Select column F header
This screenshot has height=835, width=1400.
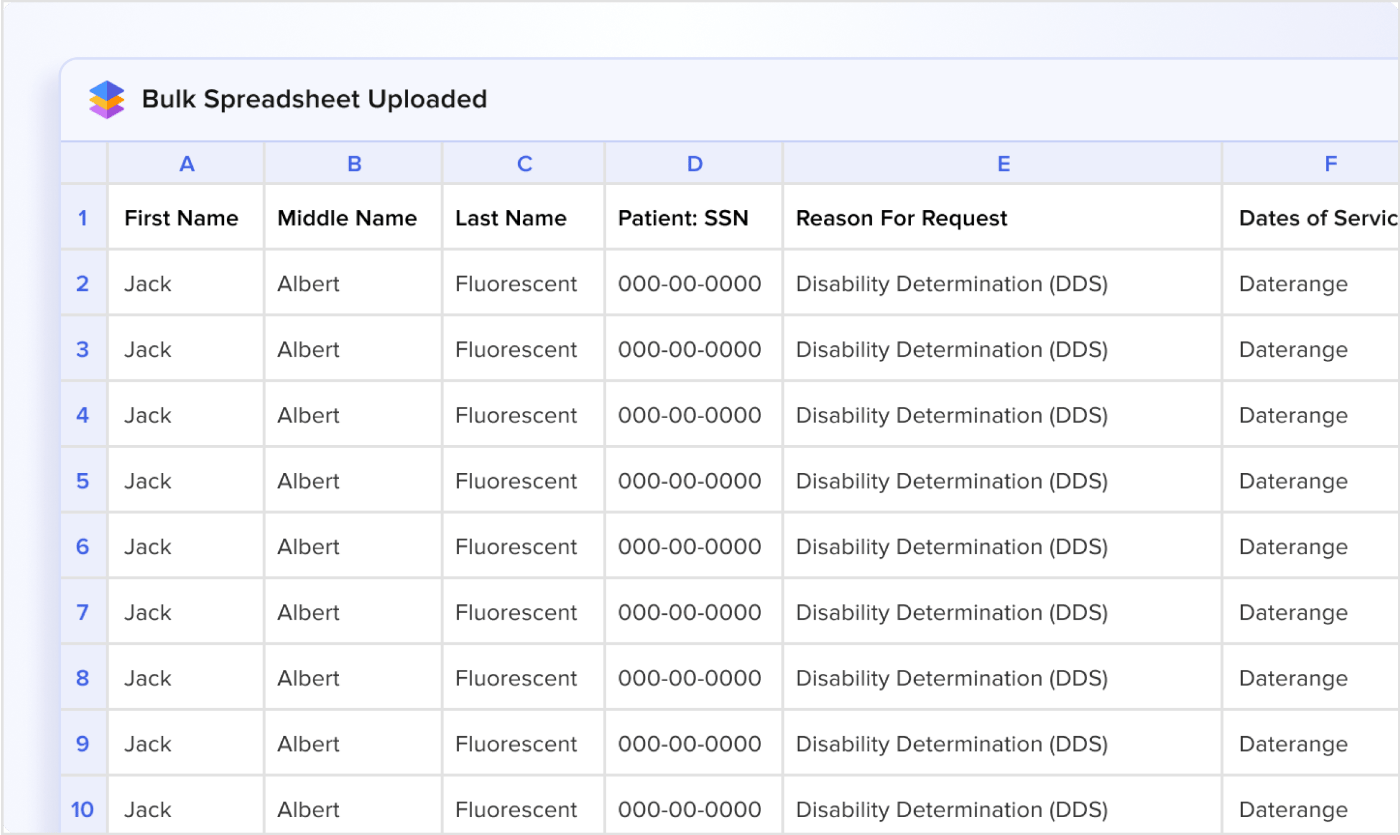point(1330,164)
